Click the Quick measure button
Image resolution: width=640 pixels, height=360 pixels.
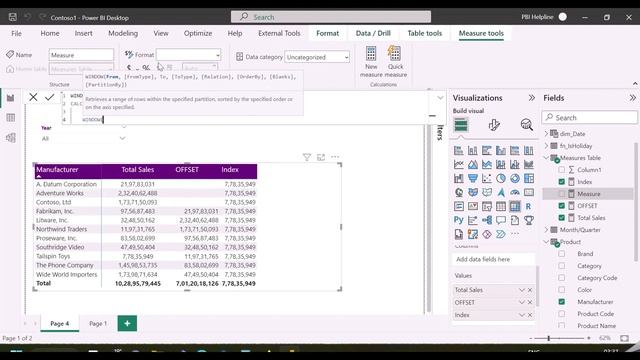(x=395, y=62)
